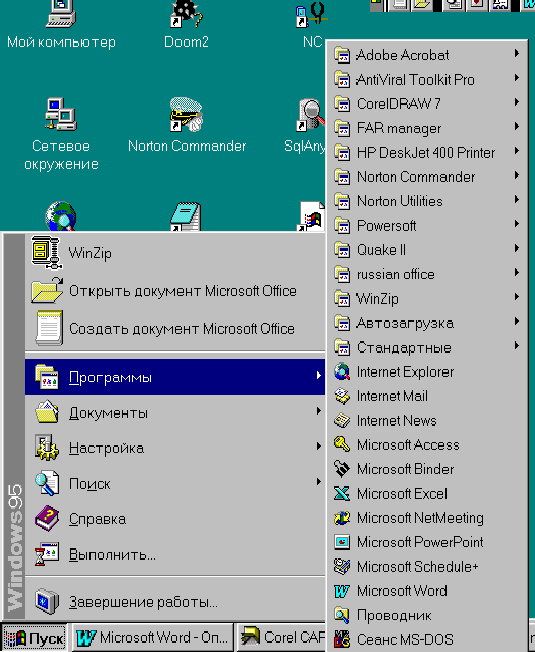Open the russian office program group

[x=427, y=274]
